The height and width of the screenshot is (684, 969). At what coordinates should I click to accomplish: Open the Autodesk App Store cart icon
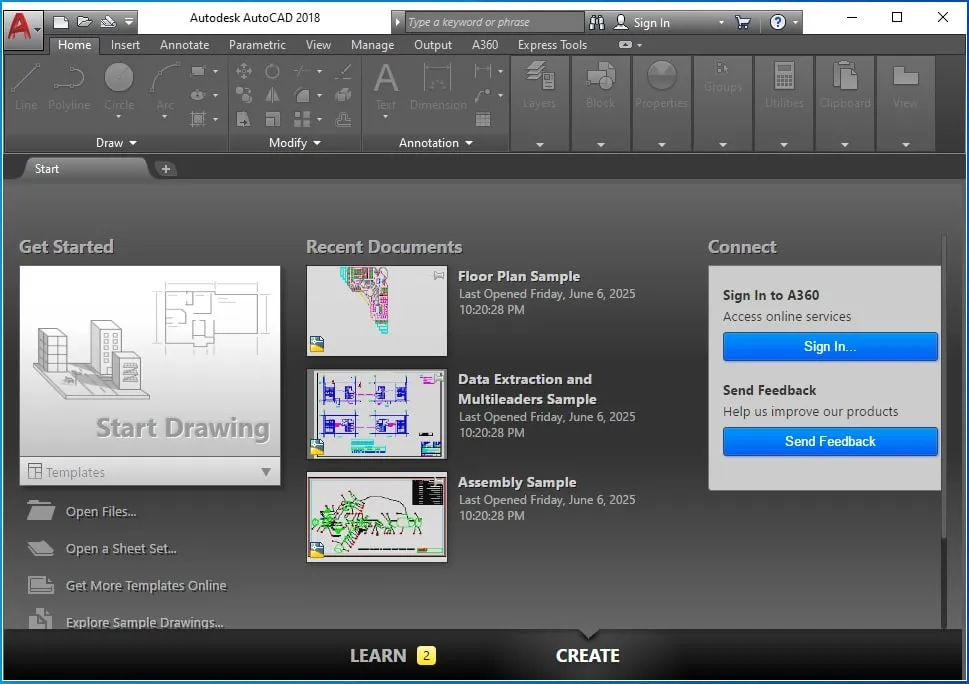[742, 22]
